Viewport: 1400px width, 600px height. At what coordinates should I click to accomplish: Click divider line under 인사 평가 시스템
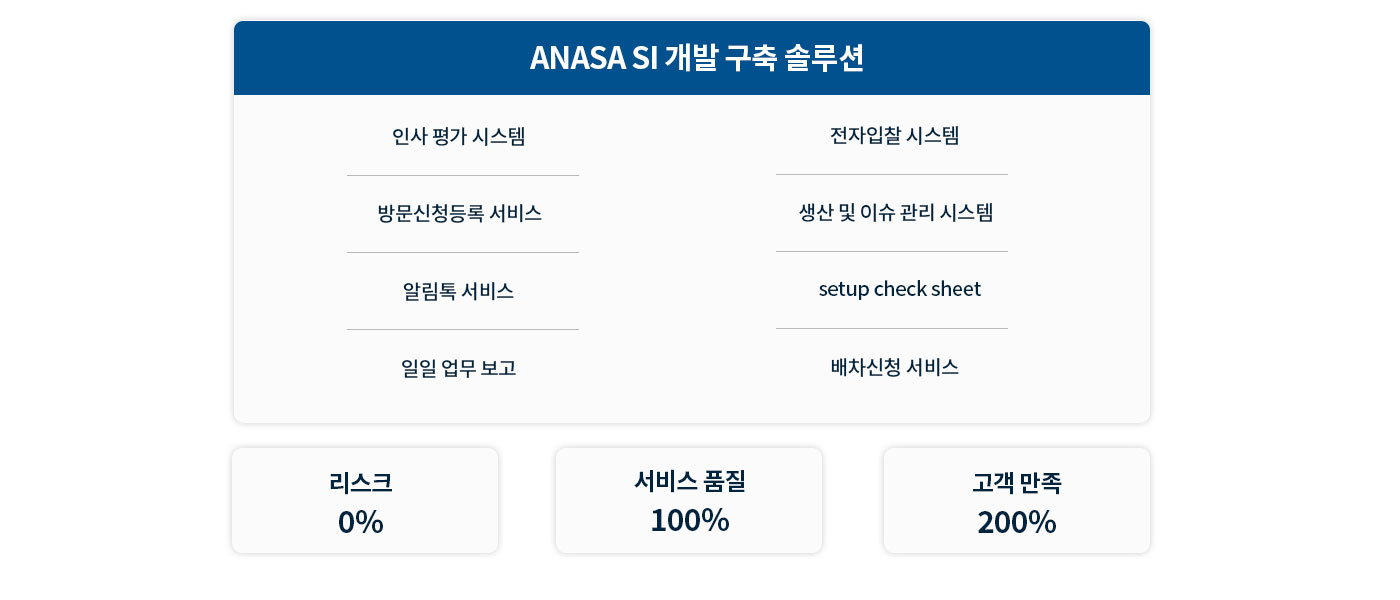(x=463, y=175)
